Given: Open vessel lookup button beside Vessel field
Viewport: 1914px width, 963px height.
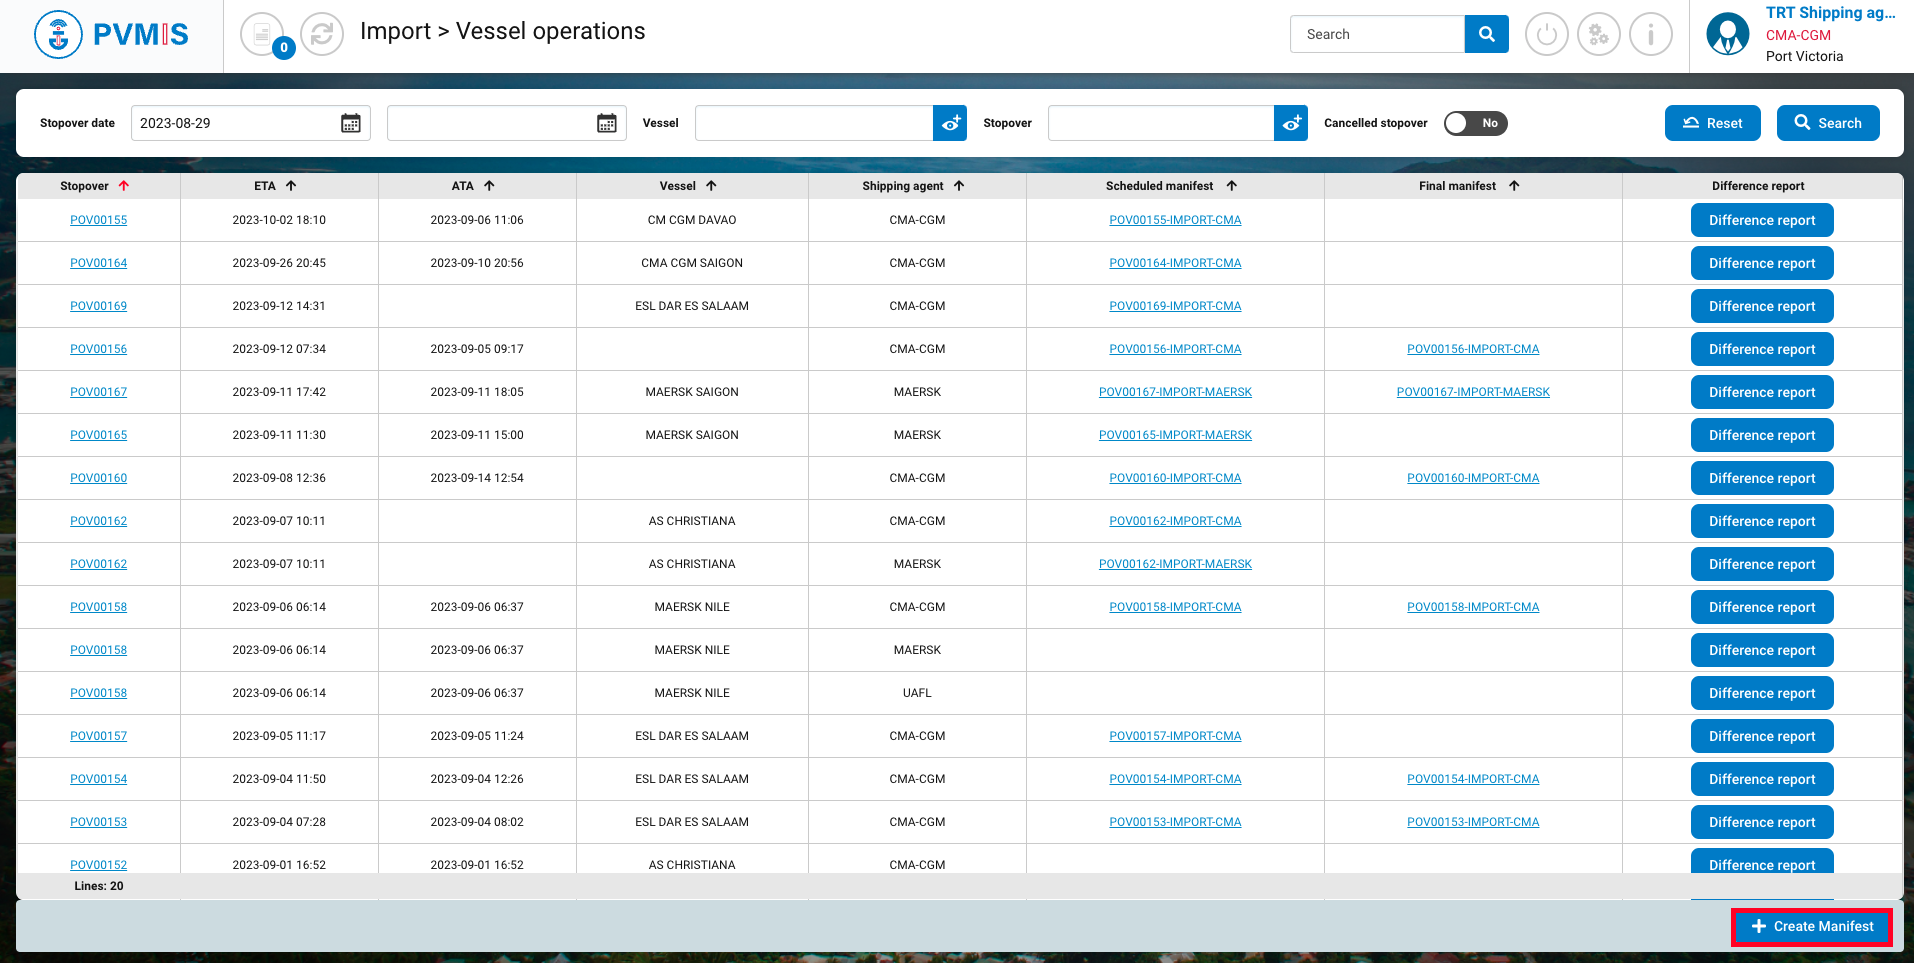Looking at the screenshot, I should click(x=950, y=123).
